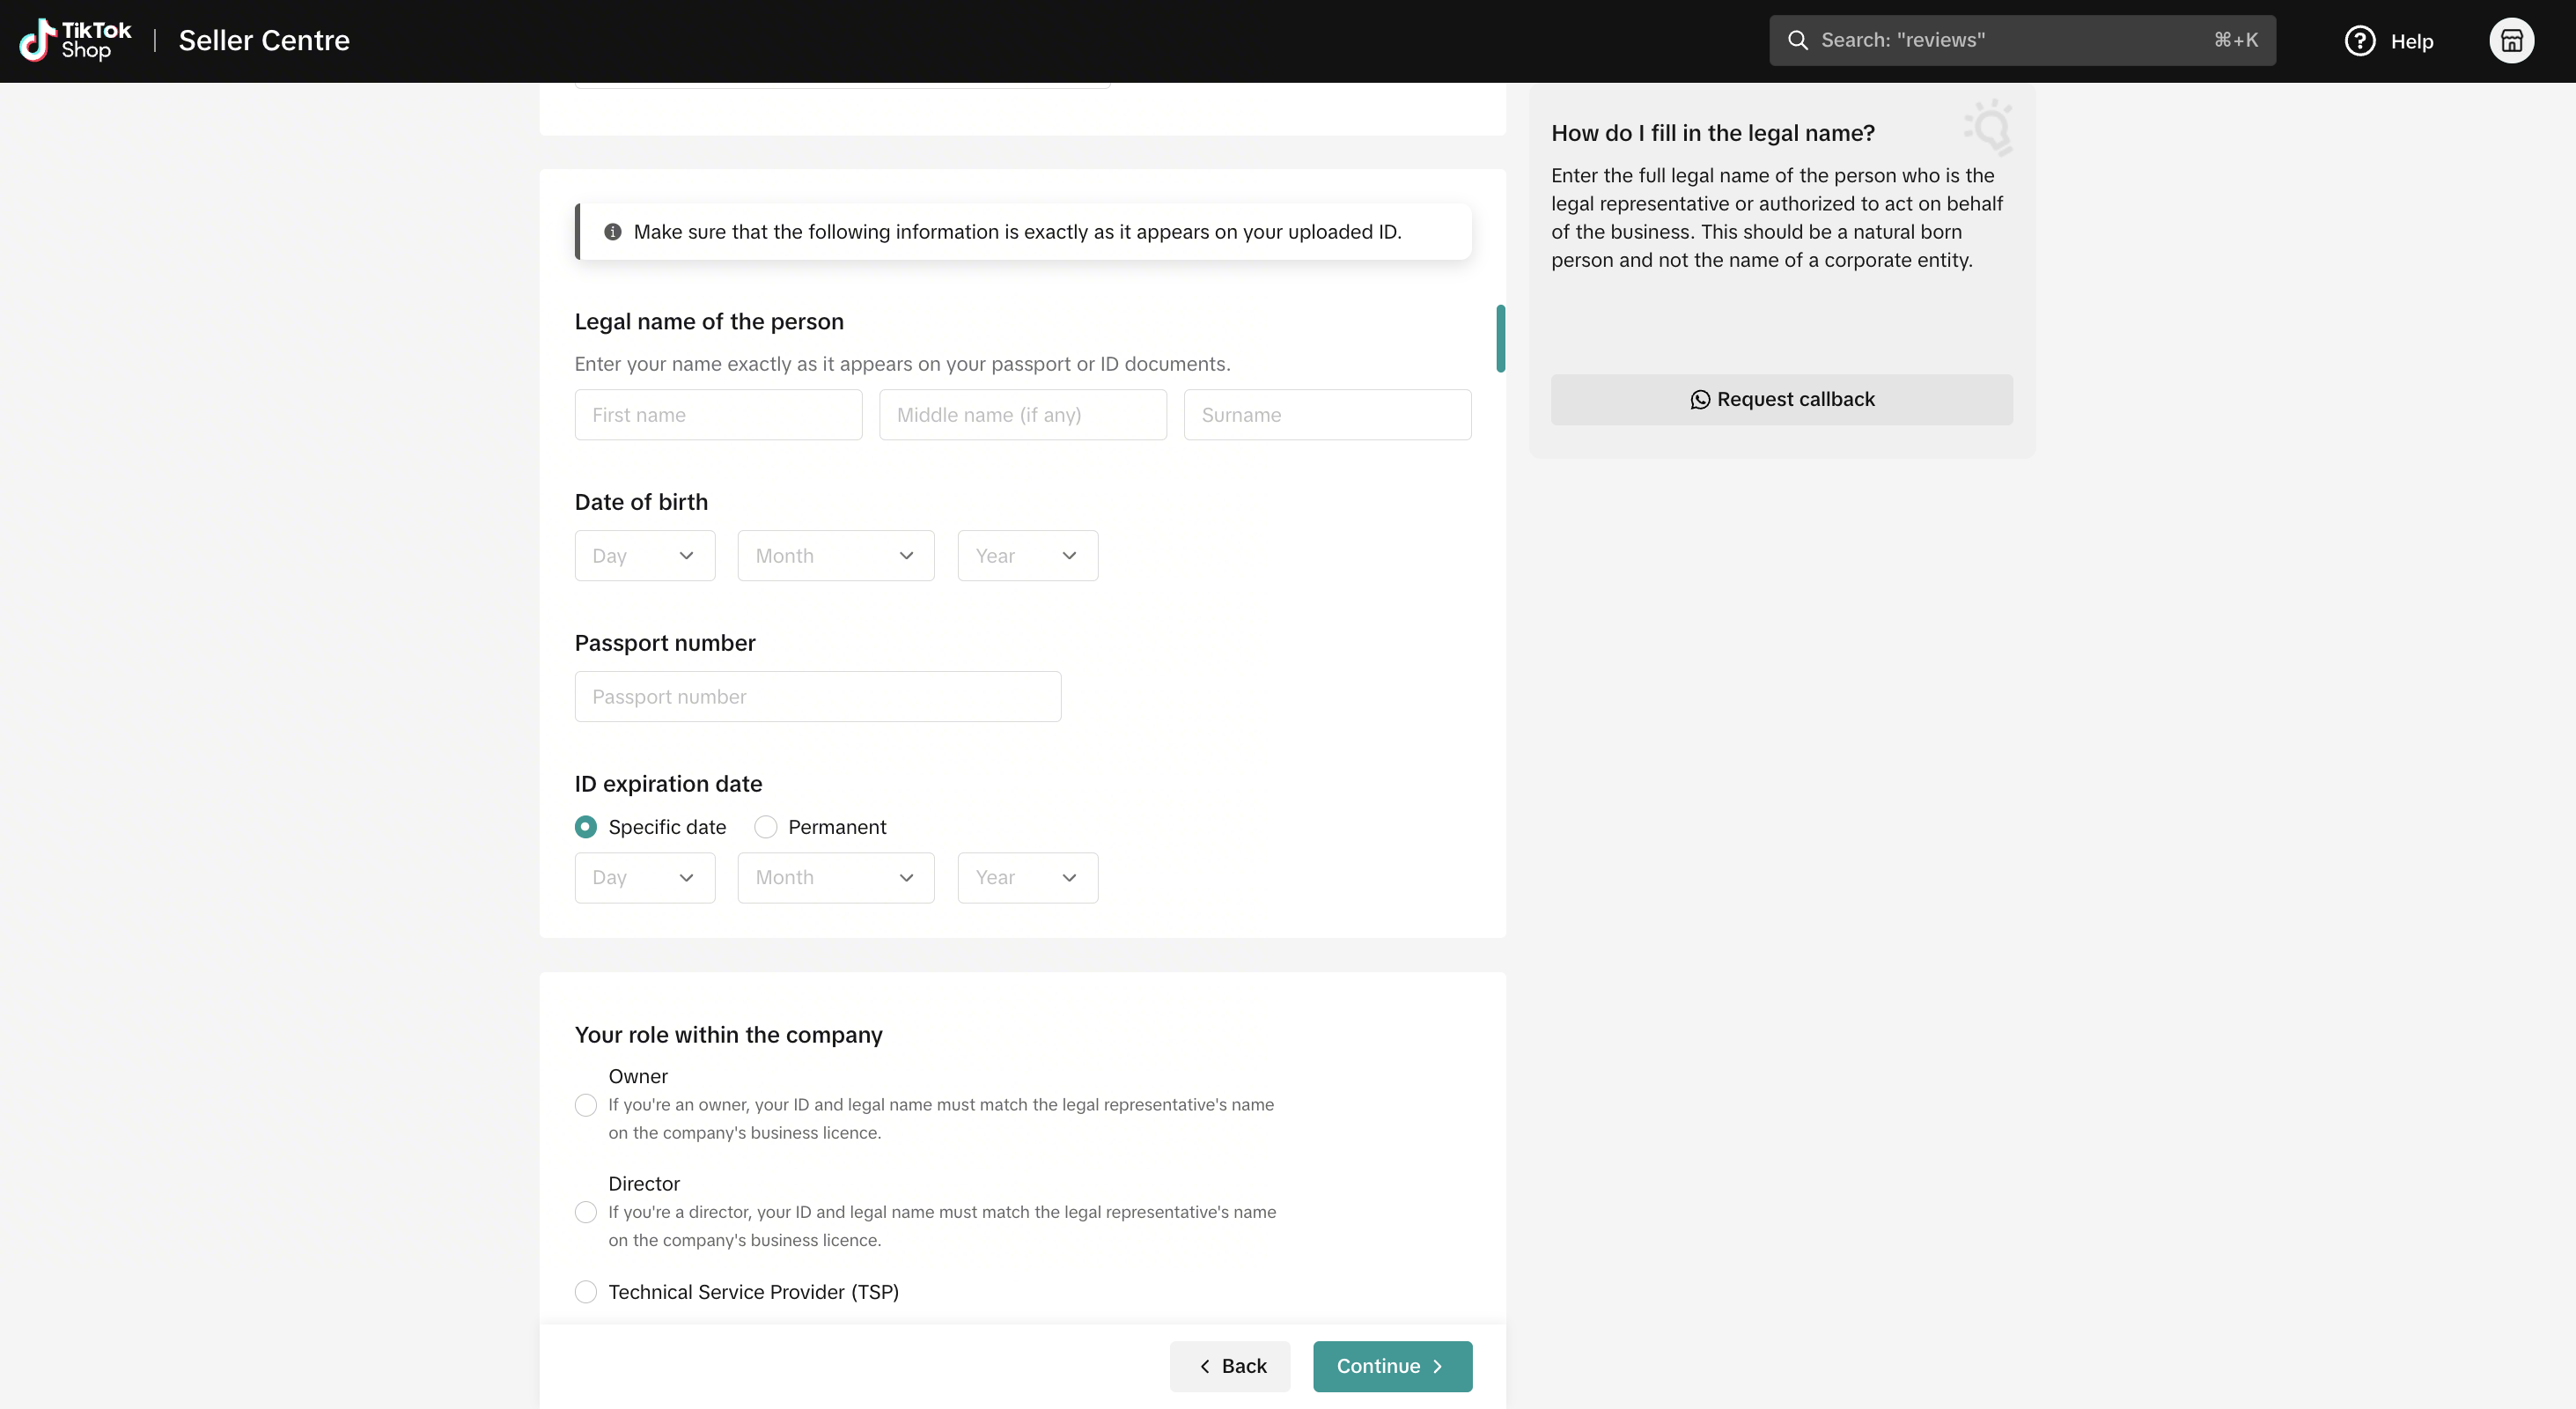This screenshot has height=1409, width=2576.
Task: Click the search magnifier icon
Action: 1798,40
